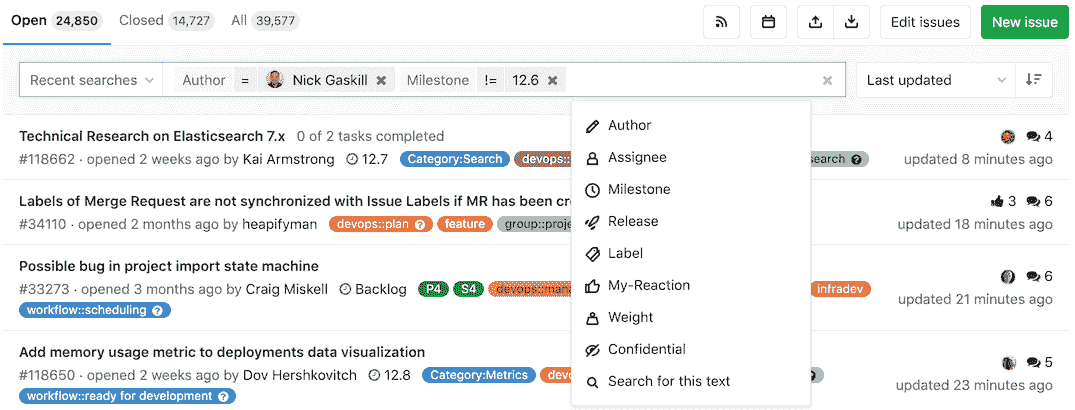This screenshot has width=1075, height=410.
Task: Click the Edit issues button
Action: click(x=924, y=22)
